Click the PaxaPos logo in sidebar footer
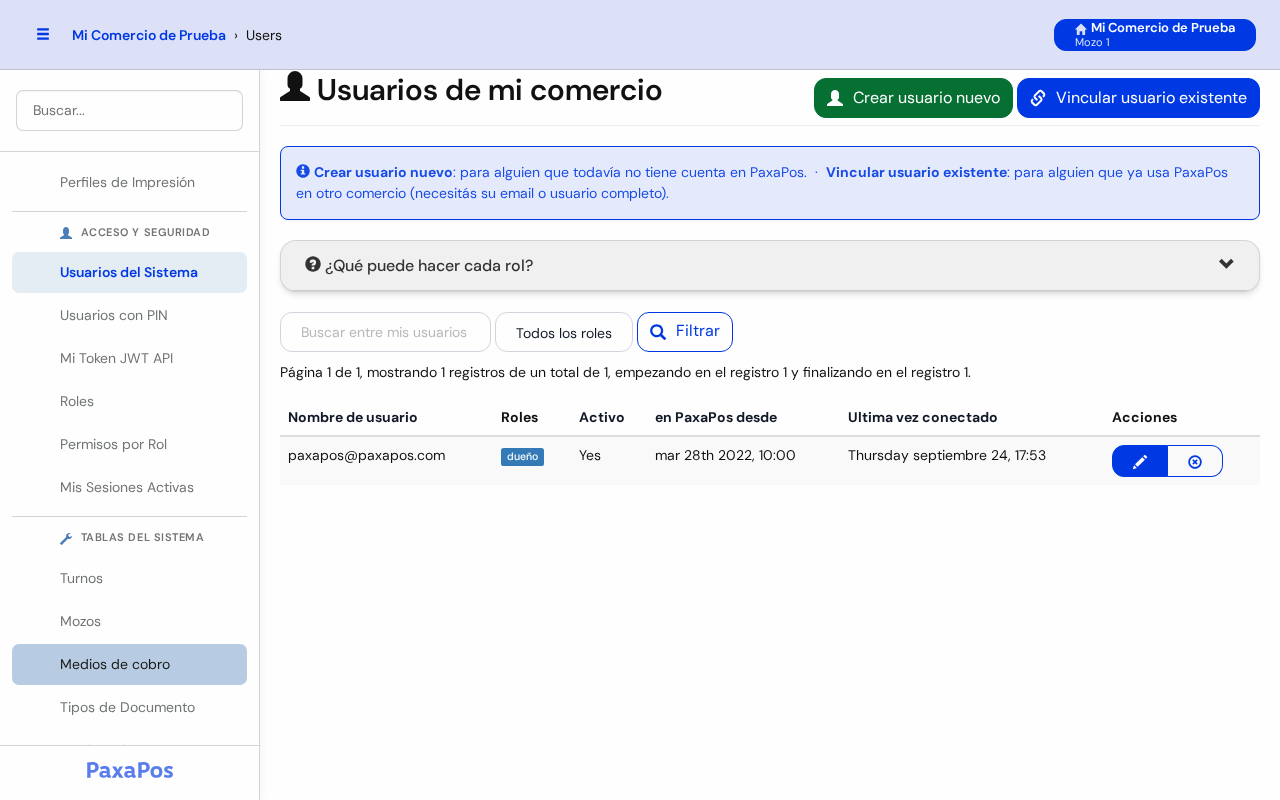 point(130,770)
